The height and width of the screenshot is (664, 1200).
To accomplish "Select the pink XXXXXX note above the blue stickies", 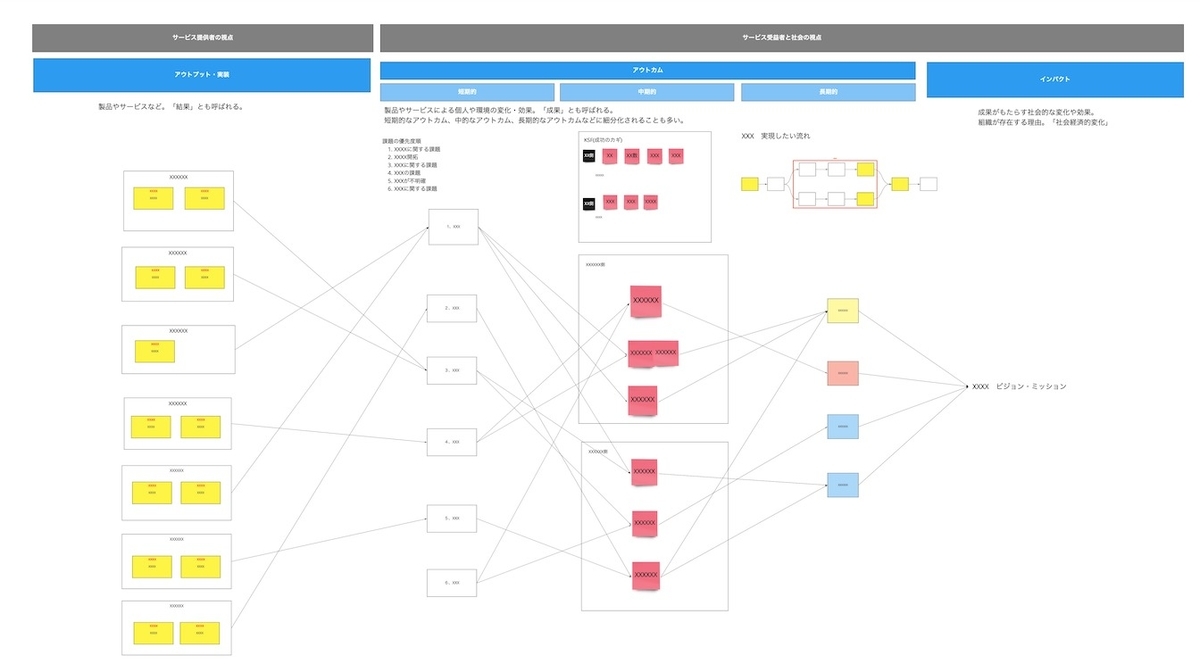I will point(843,372).
